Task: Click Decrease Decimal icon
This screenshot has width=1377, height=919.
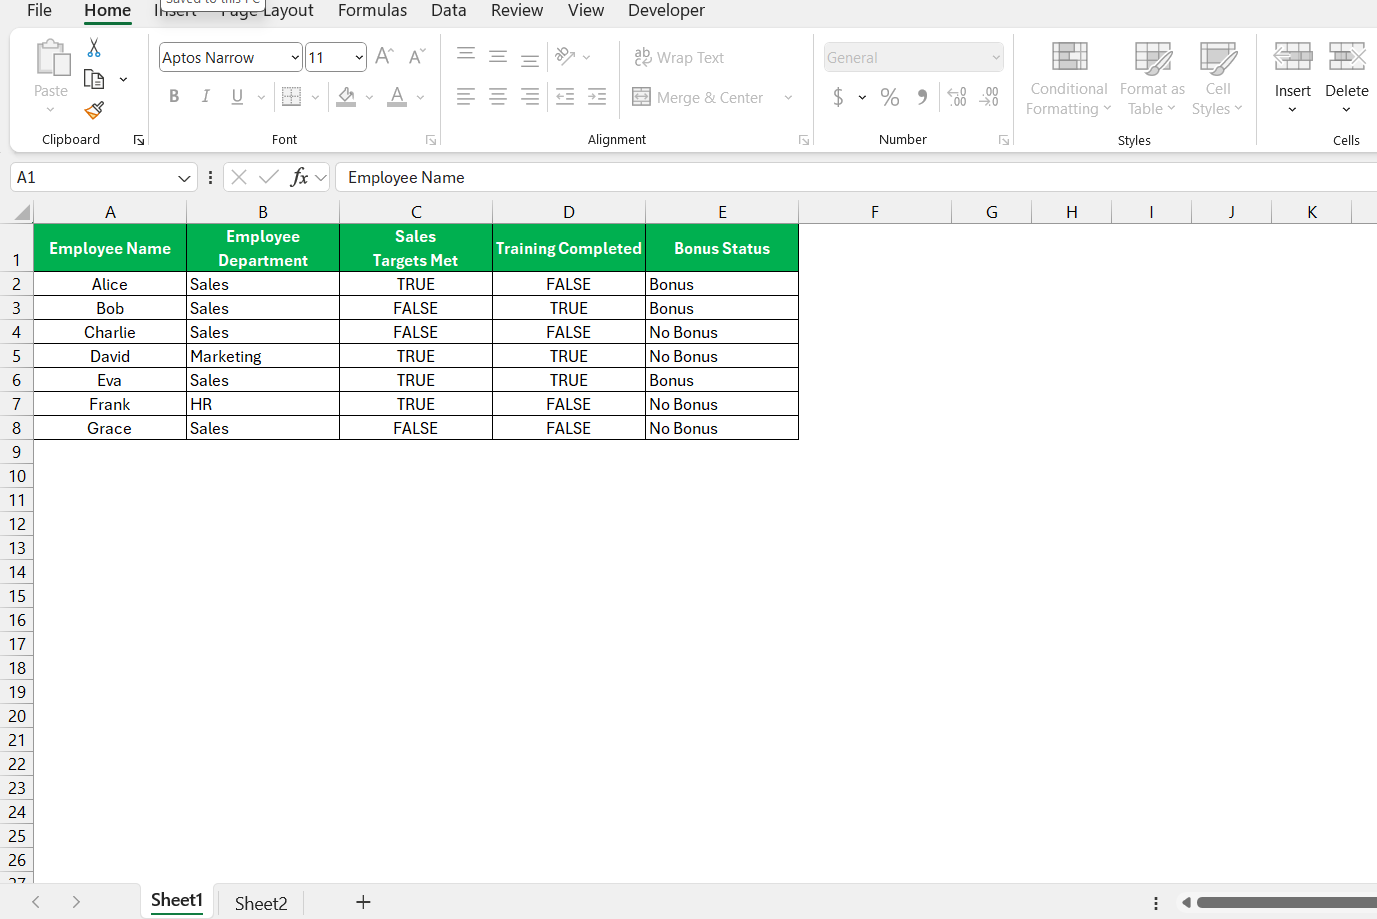Action: [x=989, y=97]
